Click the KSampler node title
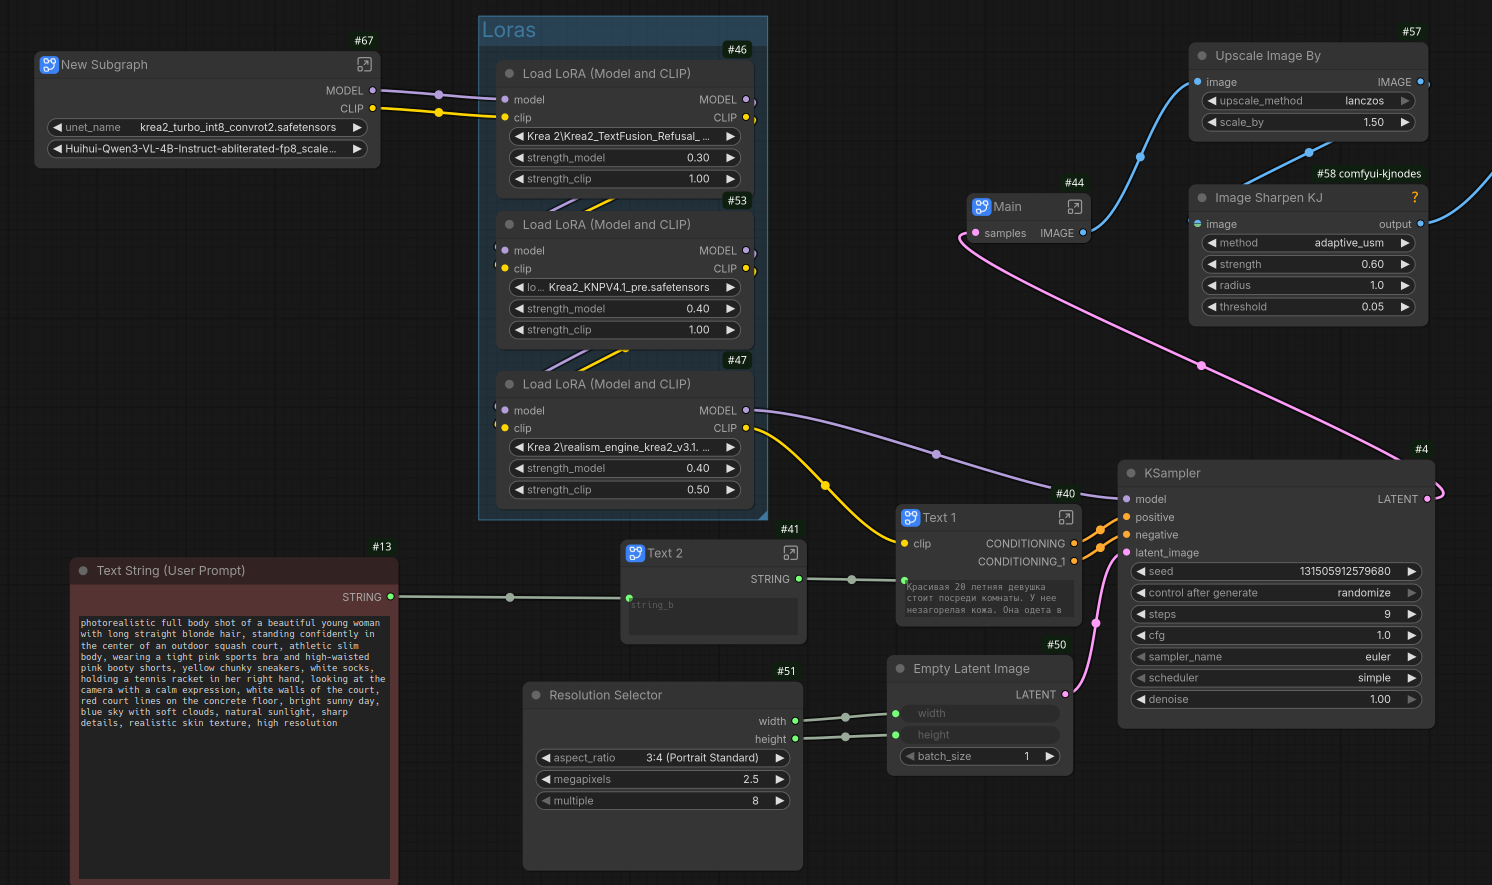1492x885 pixels. (x=1172, y=473)
